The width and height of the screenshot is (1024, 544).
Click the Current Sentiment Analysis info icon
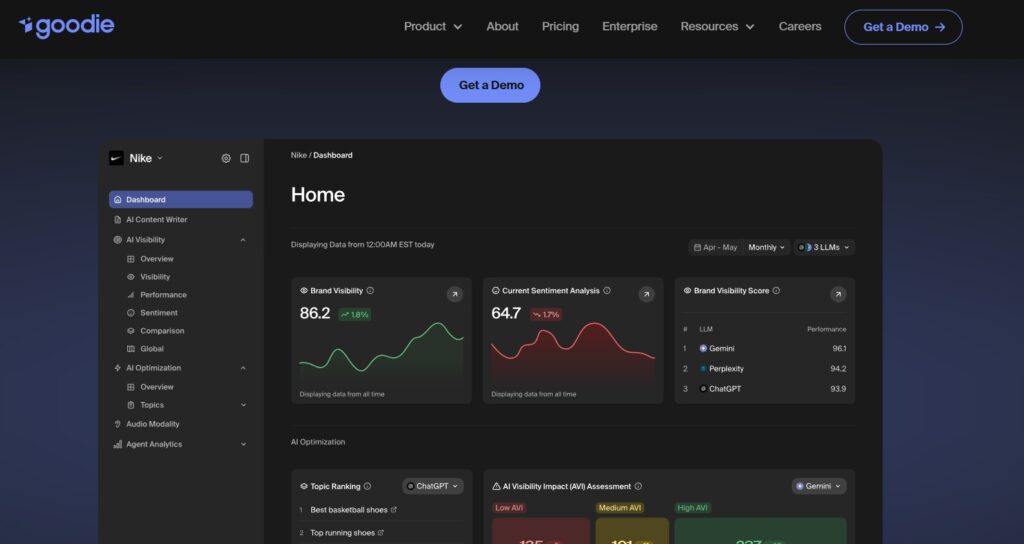click(607, 291)
